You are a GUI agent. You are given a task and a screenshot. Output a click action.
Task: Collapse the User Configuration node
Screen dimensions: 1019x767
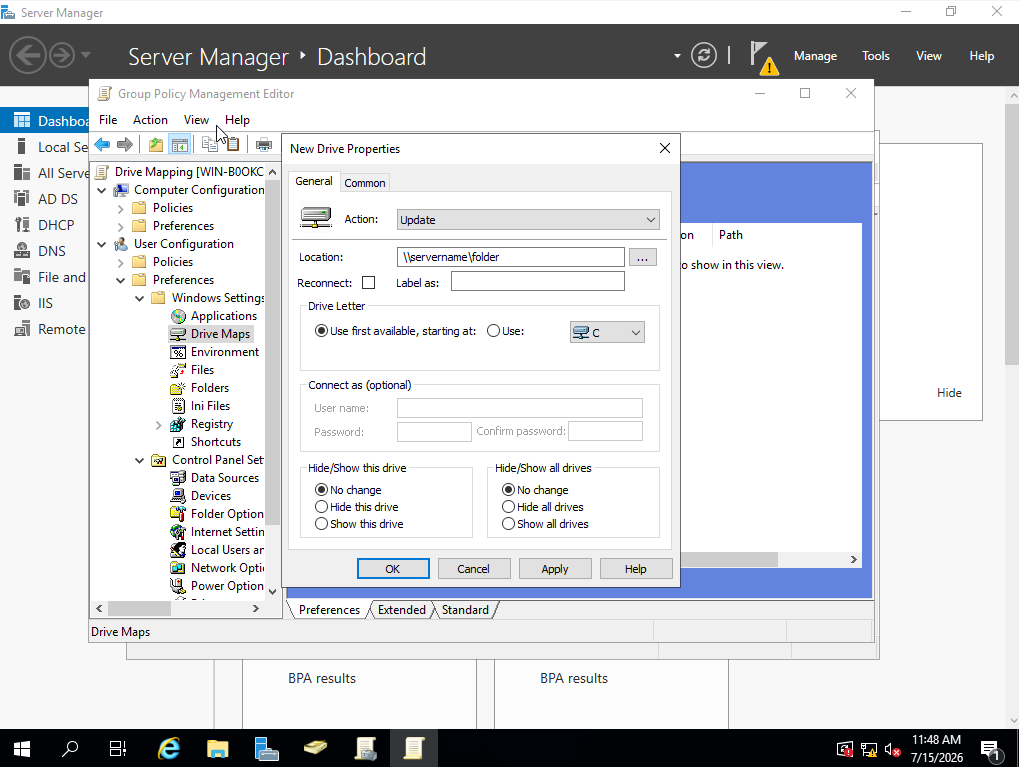pyautogui.click(x=101, y=244)
